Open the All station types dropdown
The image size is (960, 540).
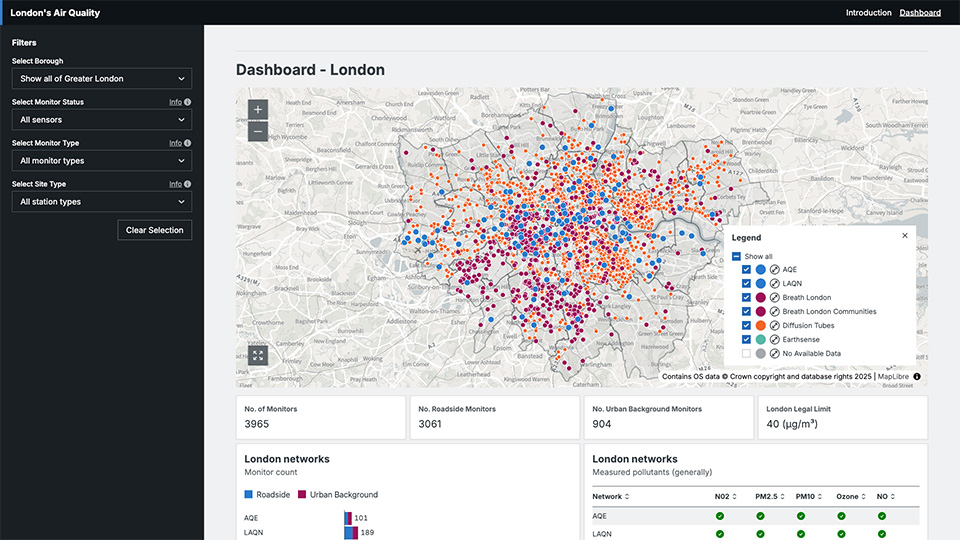coord(102,202)
